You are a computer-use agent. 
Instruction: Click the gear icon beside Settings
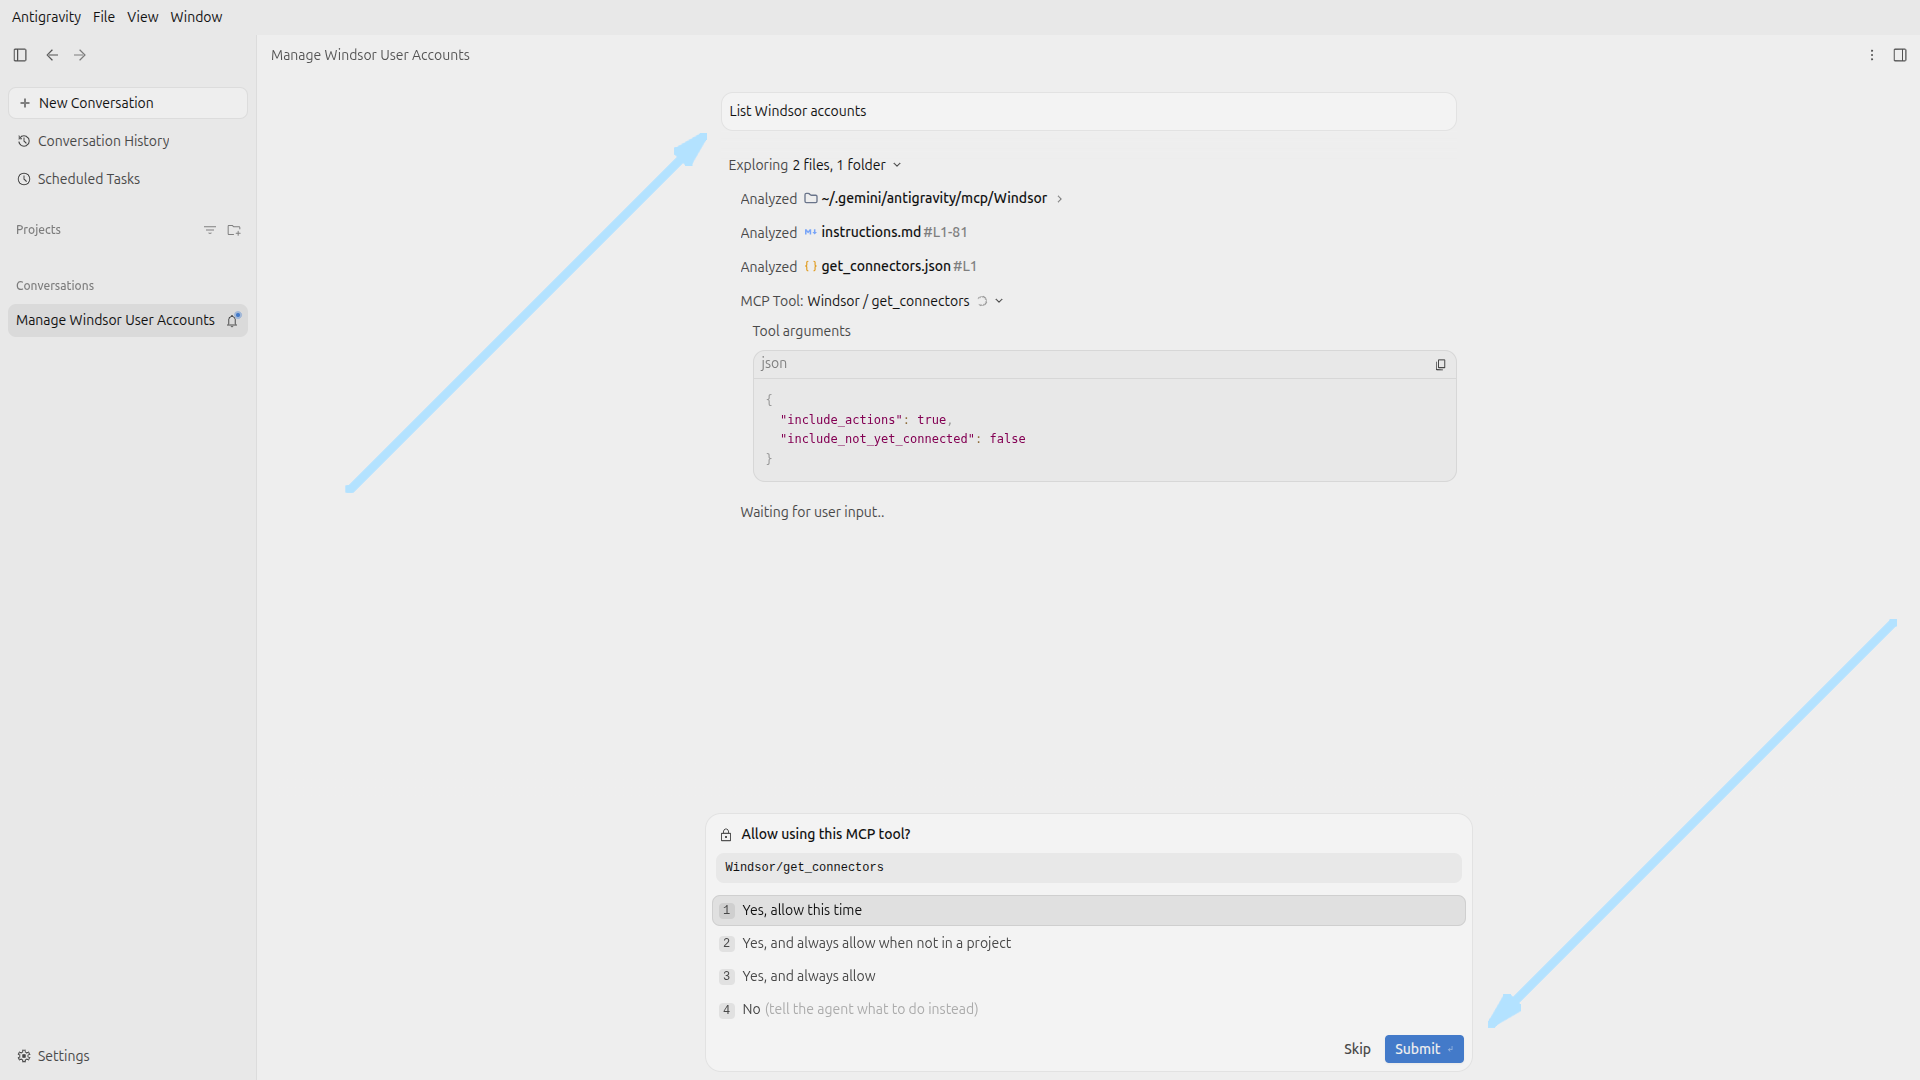point(24,1056)
